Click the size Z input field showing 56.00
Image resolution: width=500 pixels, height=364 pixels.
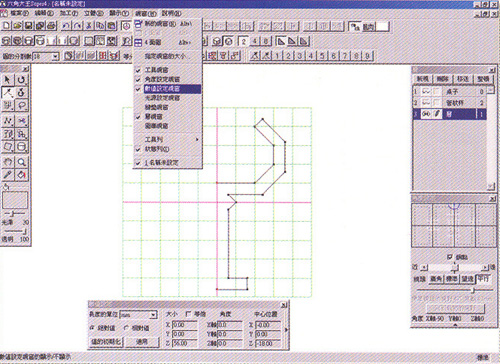tap(184, 343)
